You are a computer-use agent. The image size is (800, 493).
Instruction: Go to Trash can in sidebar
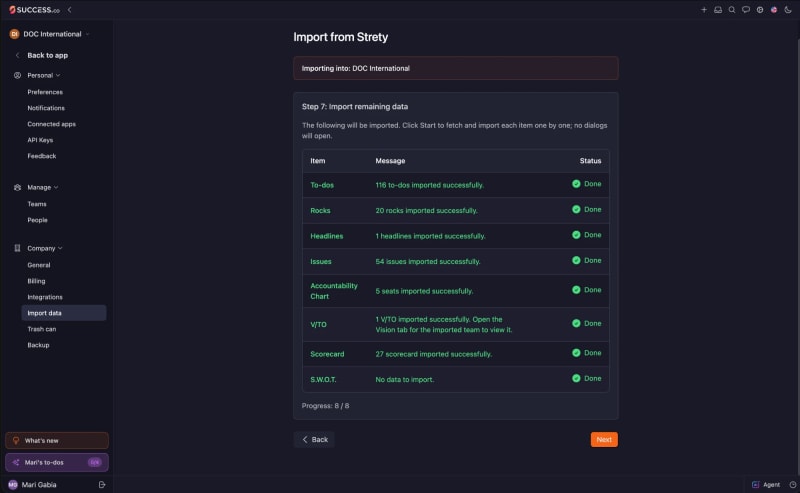pyautogui.click(x=42, y=329)
